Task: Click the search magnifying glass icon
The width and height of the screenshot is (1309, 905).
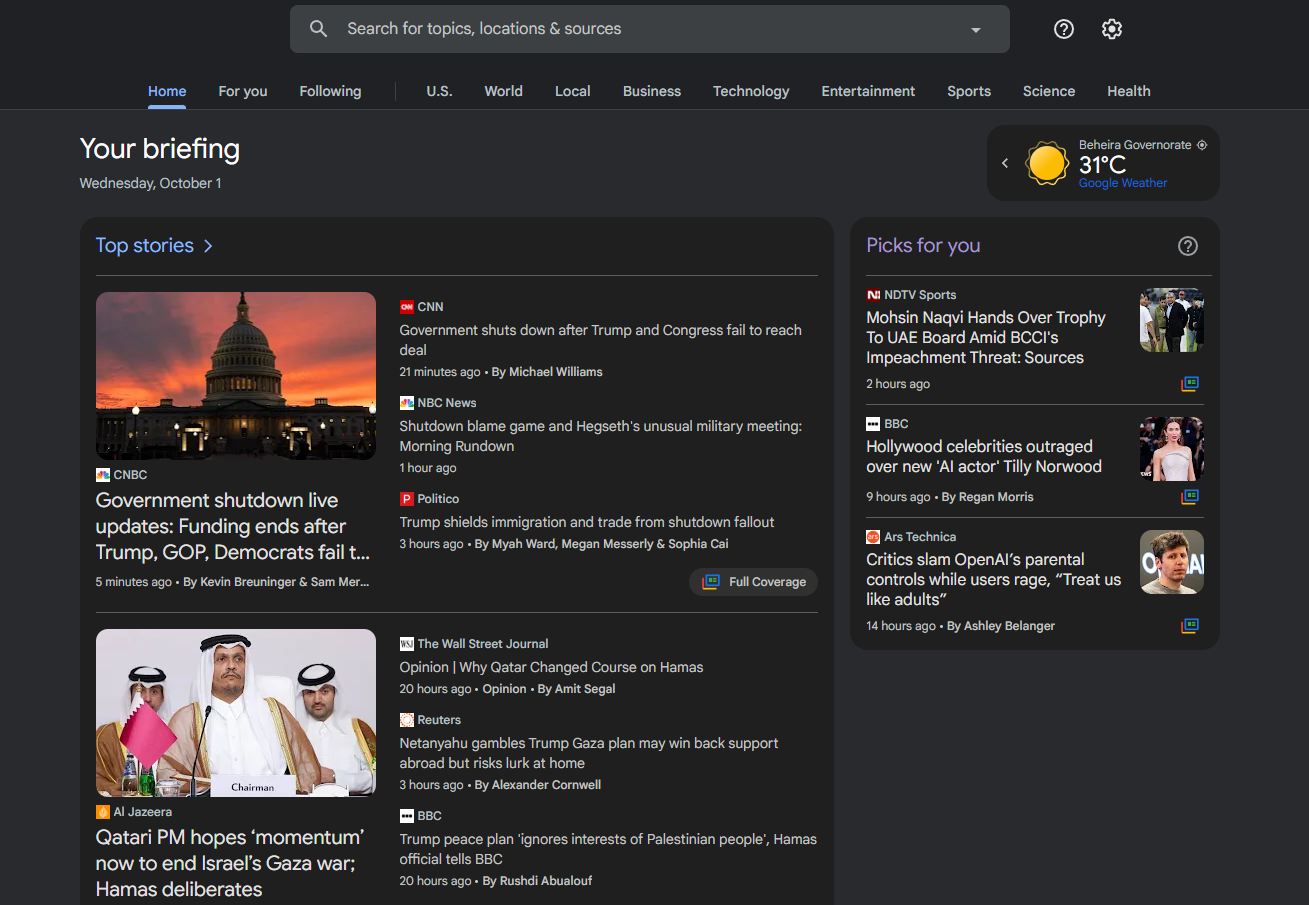Action: [318, 29]
